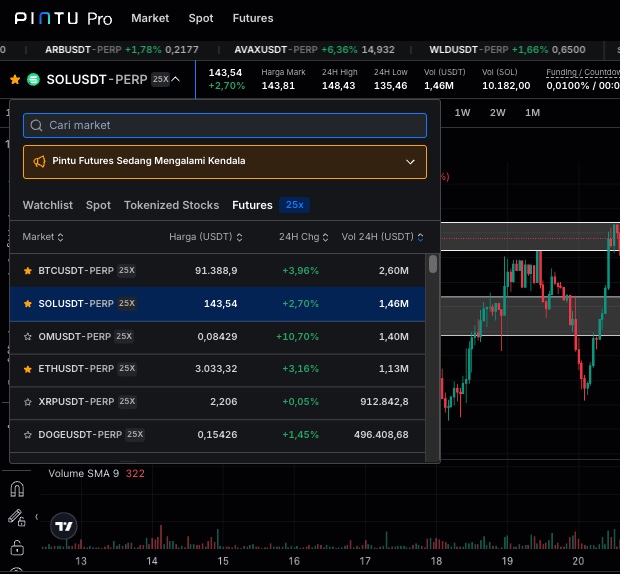Open the Watchlist tab
620x574 pixels.
[x=48, y=205]
